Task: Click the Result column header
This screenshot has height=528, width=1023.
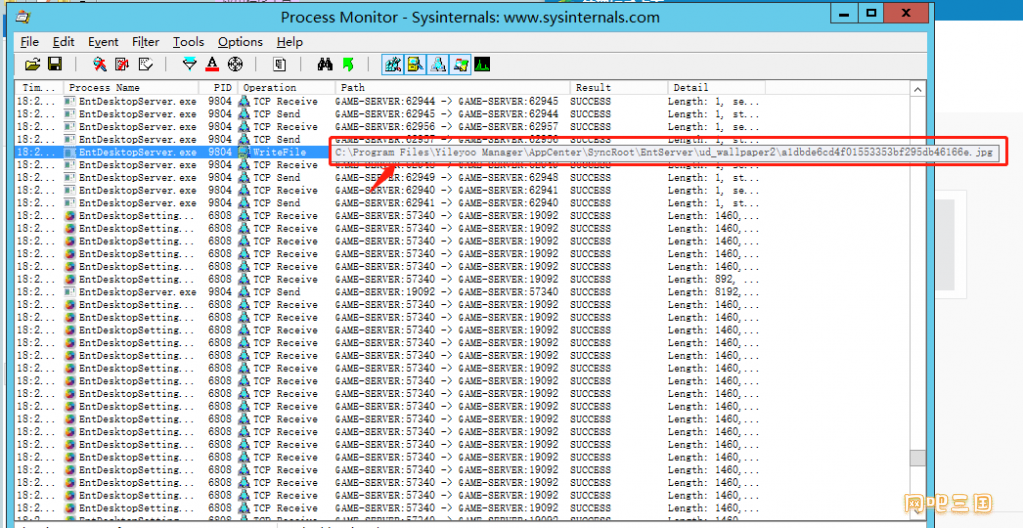Action: 619,87
